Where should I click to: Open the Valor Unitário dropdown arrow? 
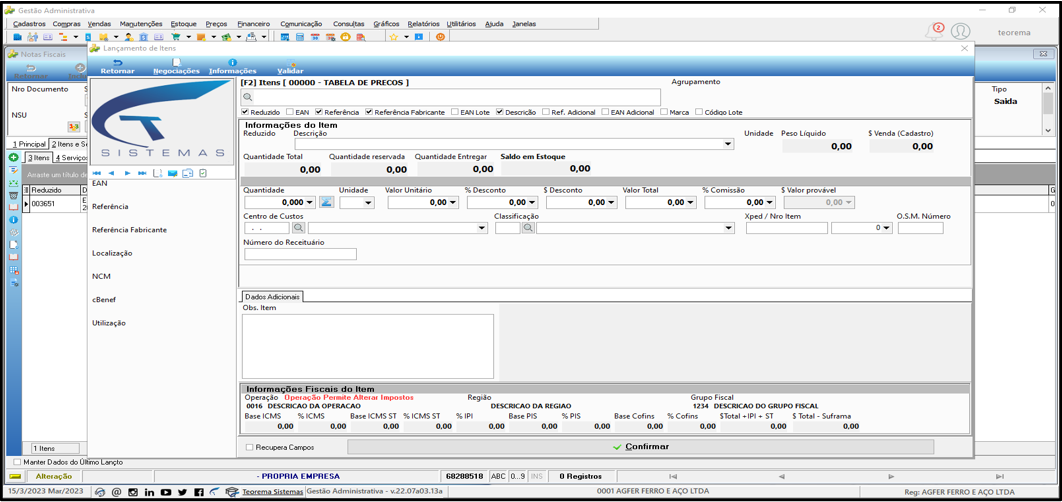tap(453, 202)
